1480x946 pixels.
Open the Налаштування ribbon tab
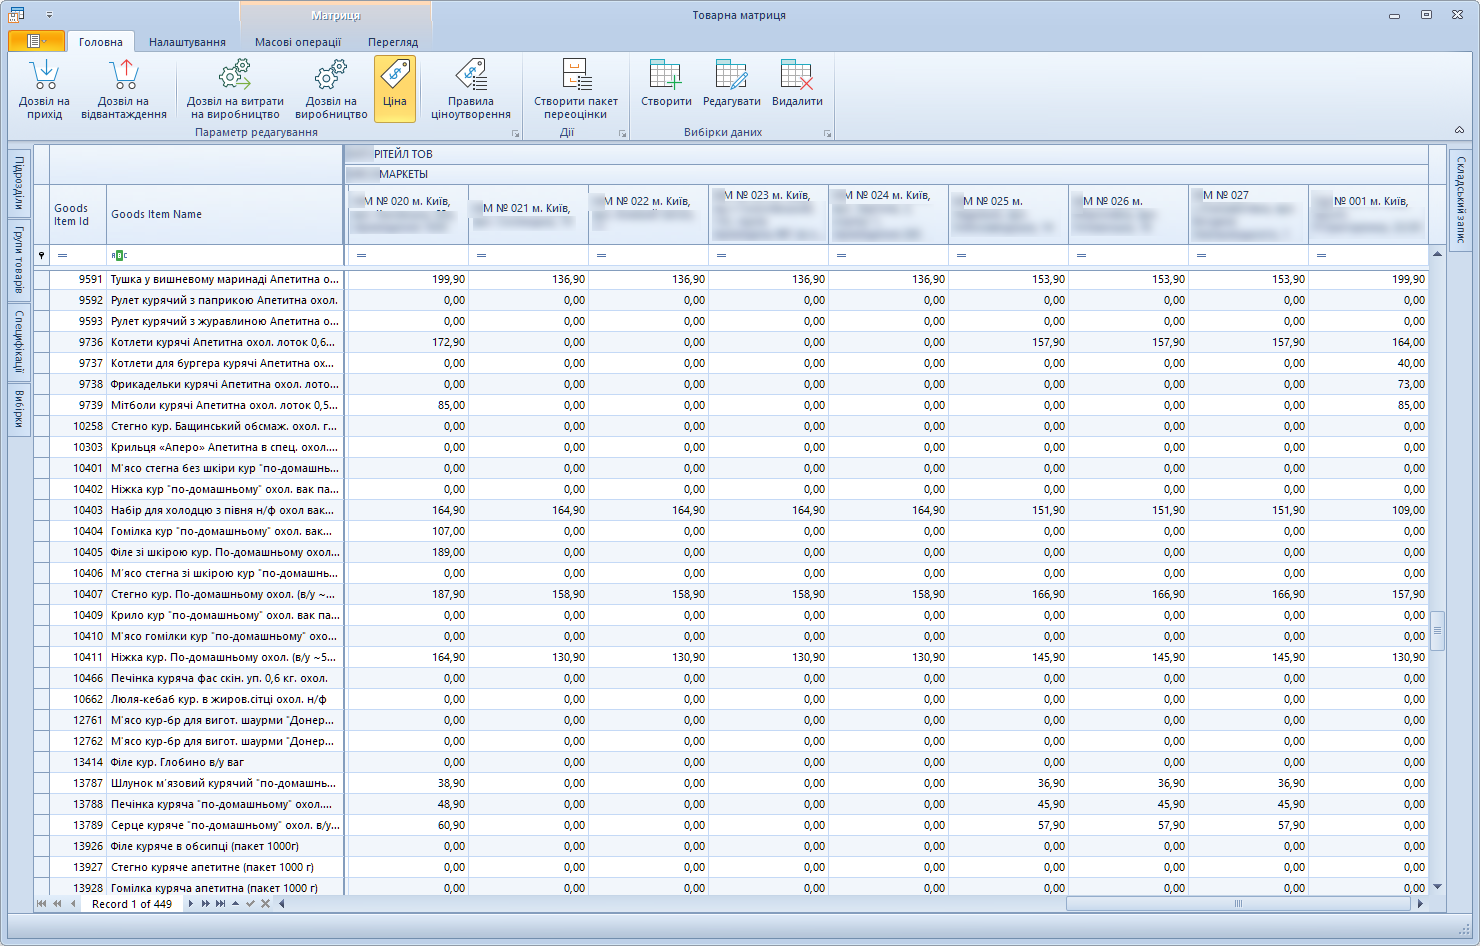187,42
